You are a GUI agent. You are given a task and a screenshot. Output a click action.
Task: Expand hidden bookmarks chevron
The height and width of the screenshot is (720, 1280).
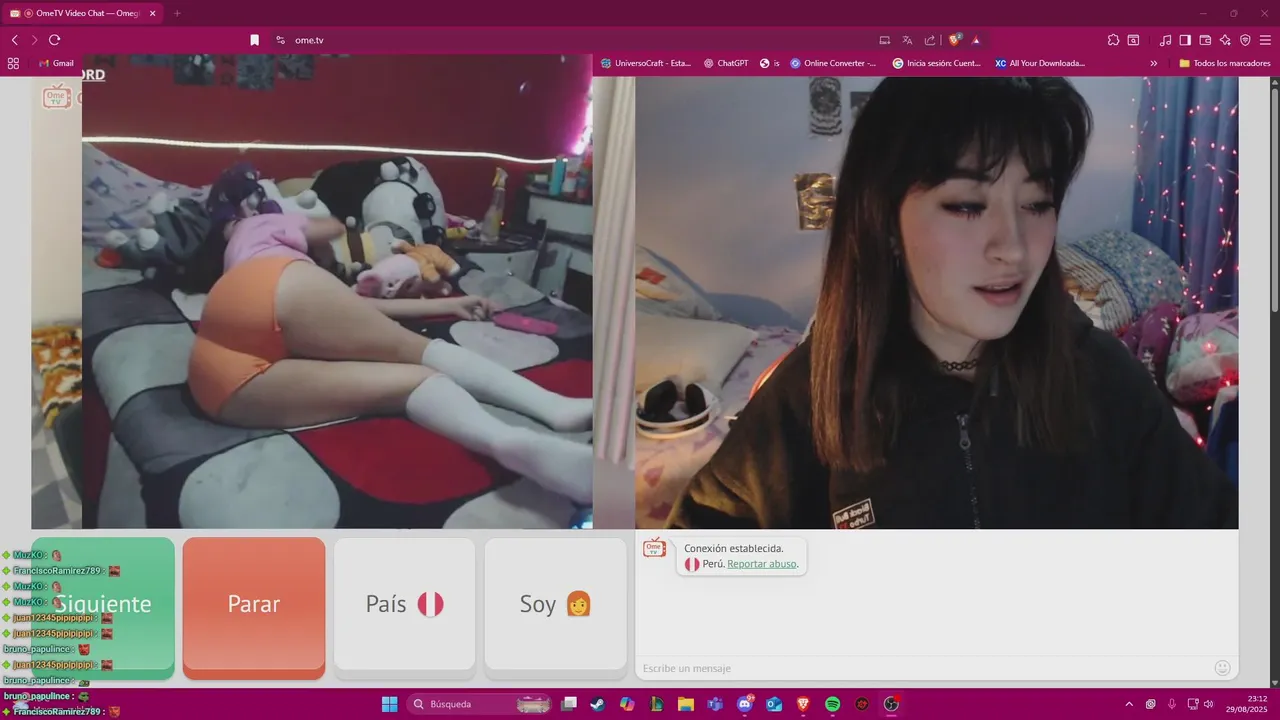(1154, 63)
